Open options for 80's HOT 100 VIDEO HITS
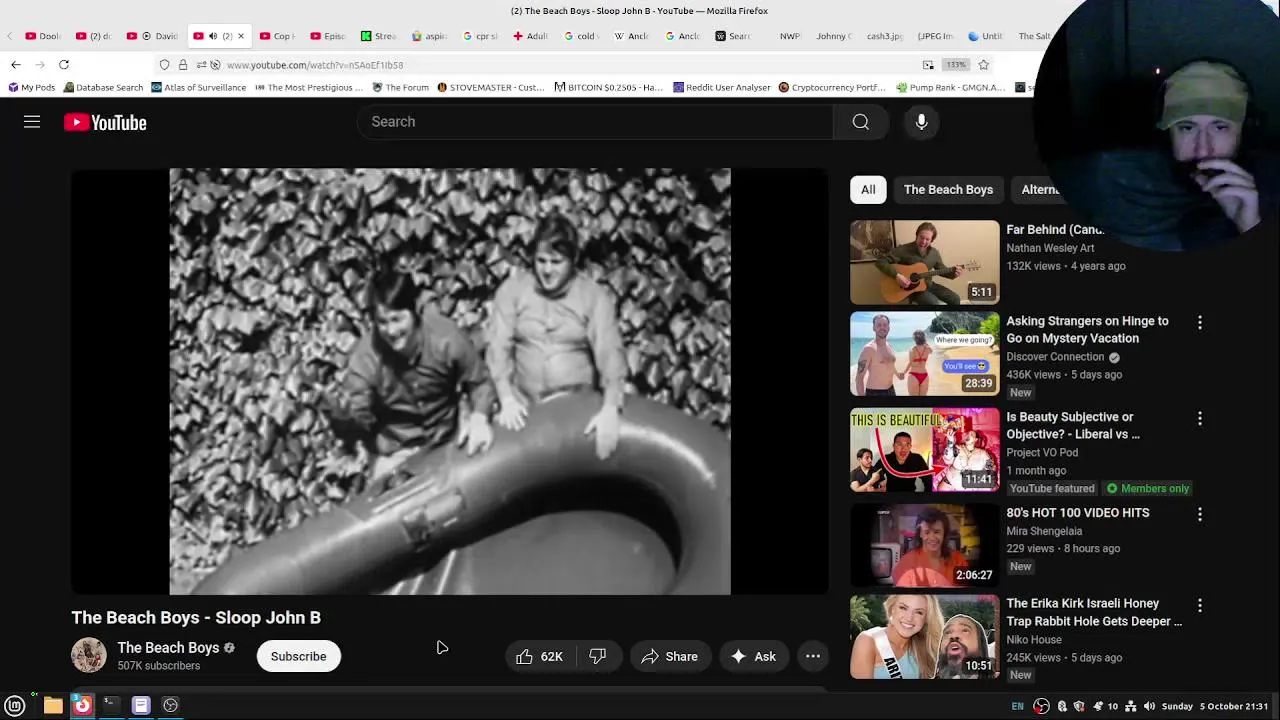This screenshot has height=720, width=1280. 1200,514
